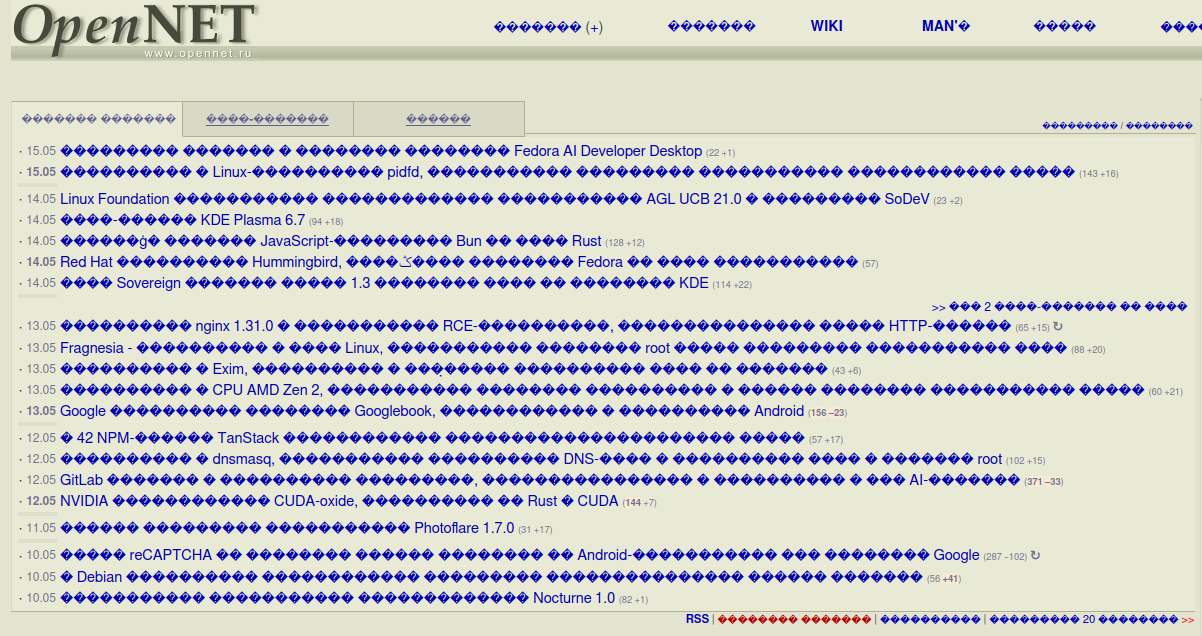Screen dimensions: 1202x636
Task: Click the RSS link at the bottom
Action: (x=697, y=619)
